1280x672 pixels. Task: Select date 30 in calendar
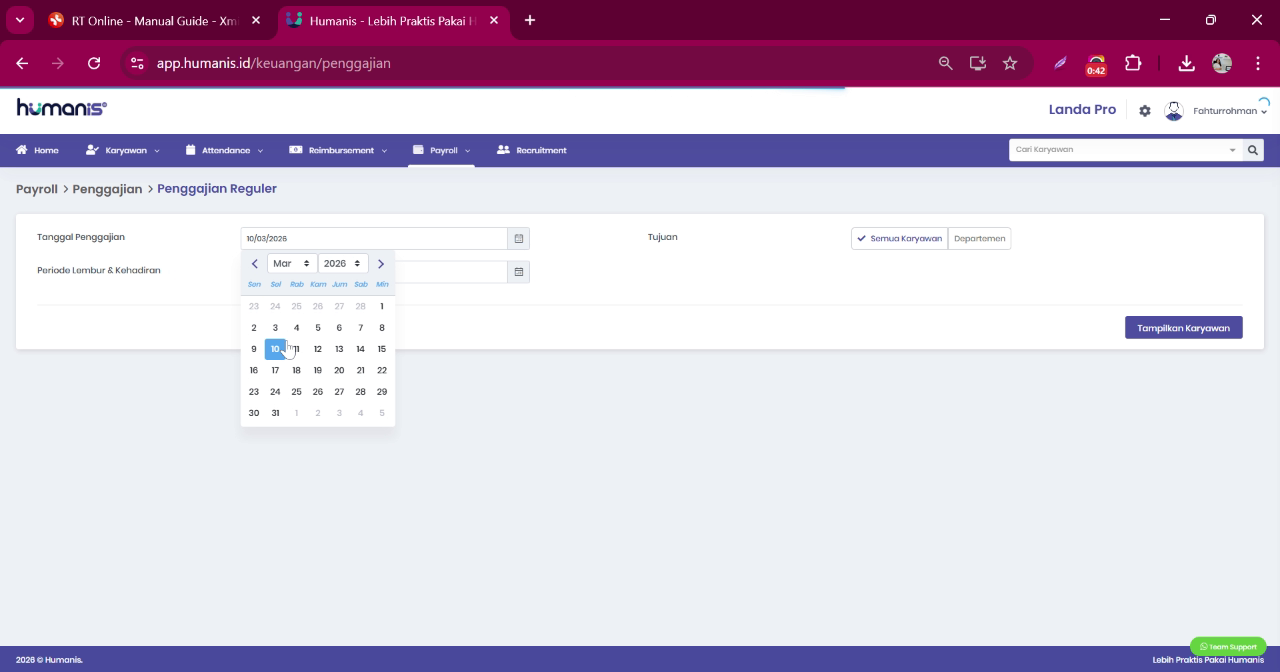point(254,413)
